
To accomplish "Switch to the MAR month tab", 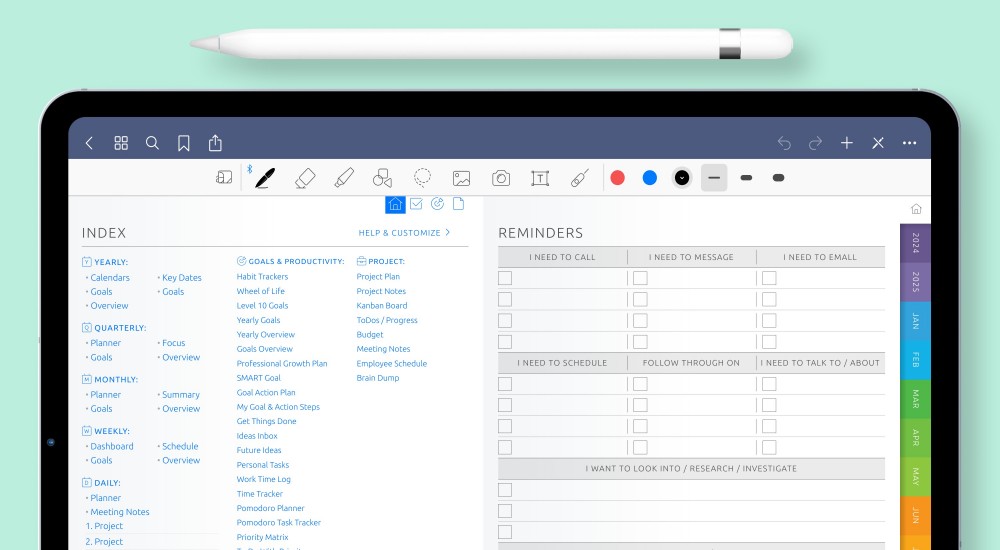I will coord(915,399).
